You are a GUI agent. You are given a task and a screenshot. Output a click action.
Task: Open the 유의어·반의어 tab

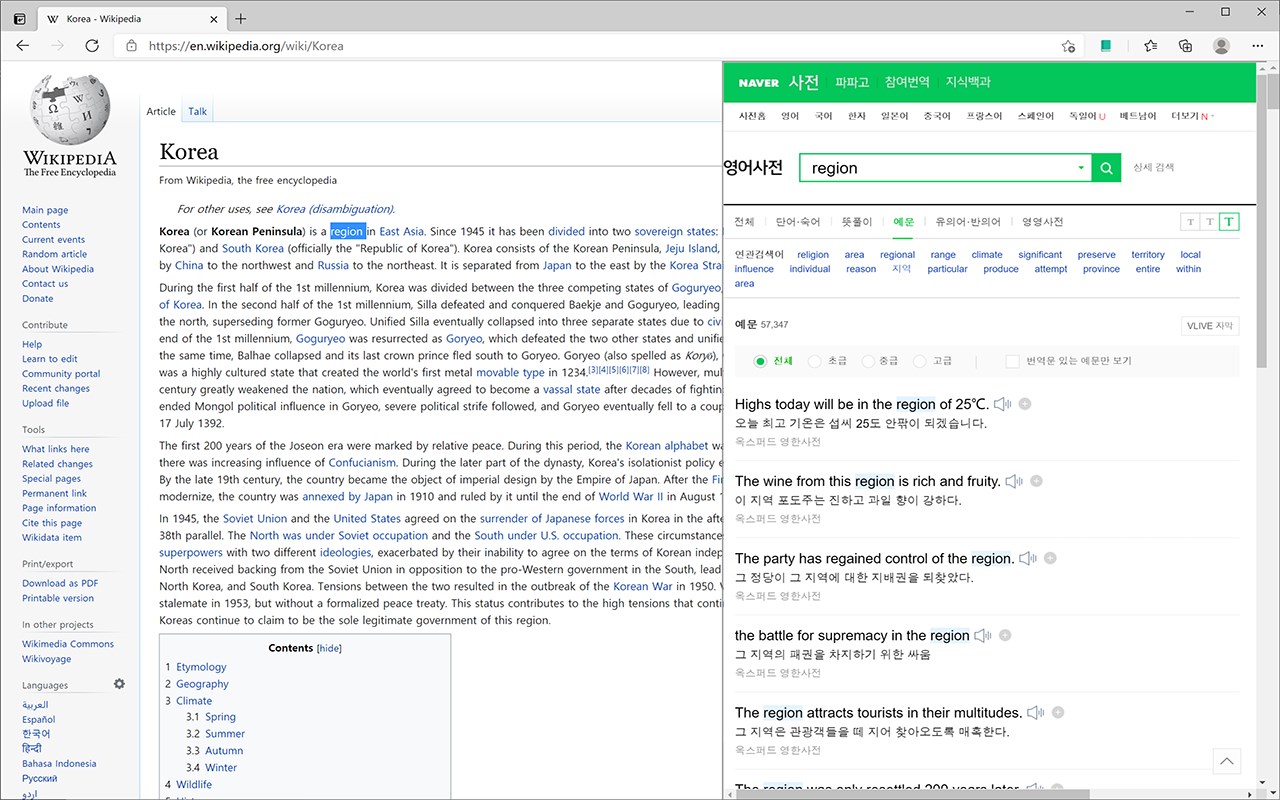click(967, 222)
